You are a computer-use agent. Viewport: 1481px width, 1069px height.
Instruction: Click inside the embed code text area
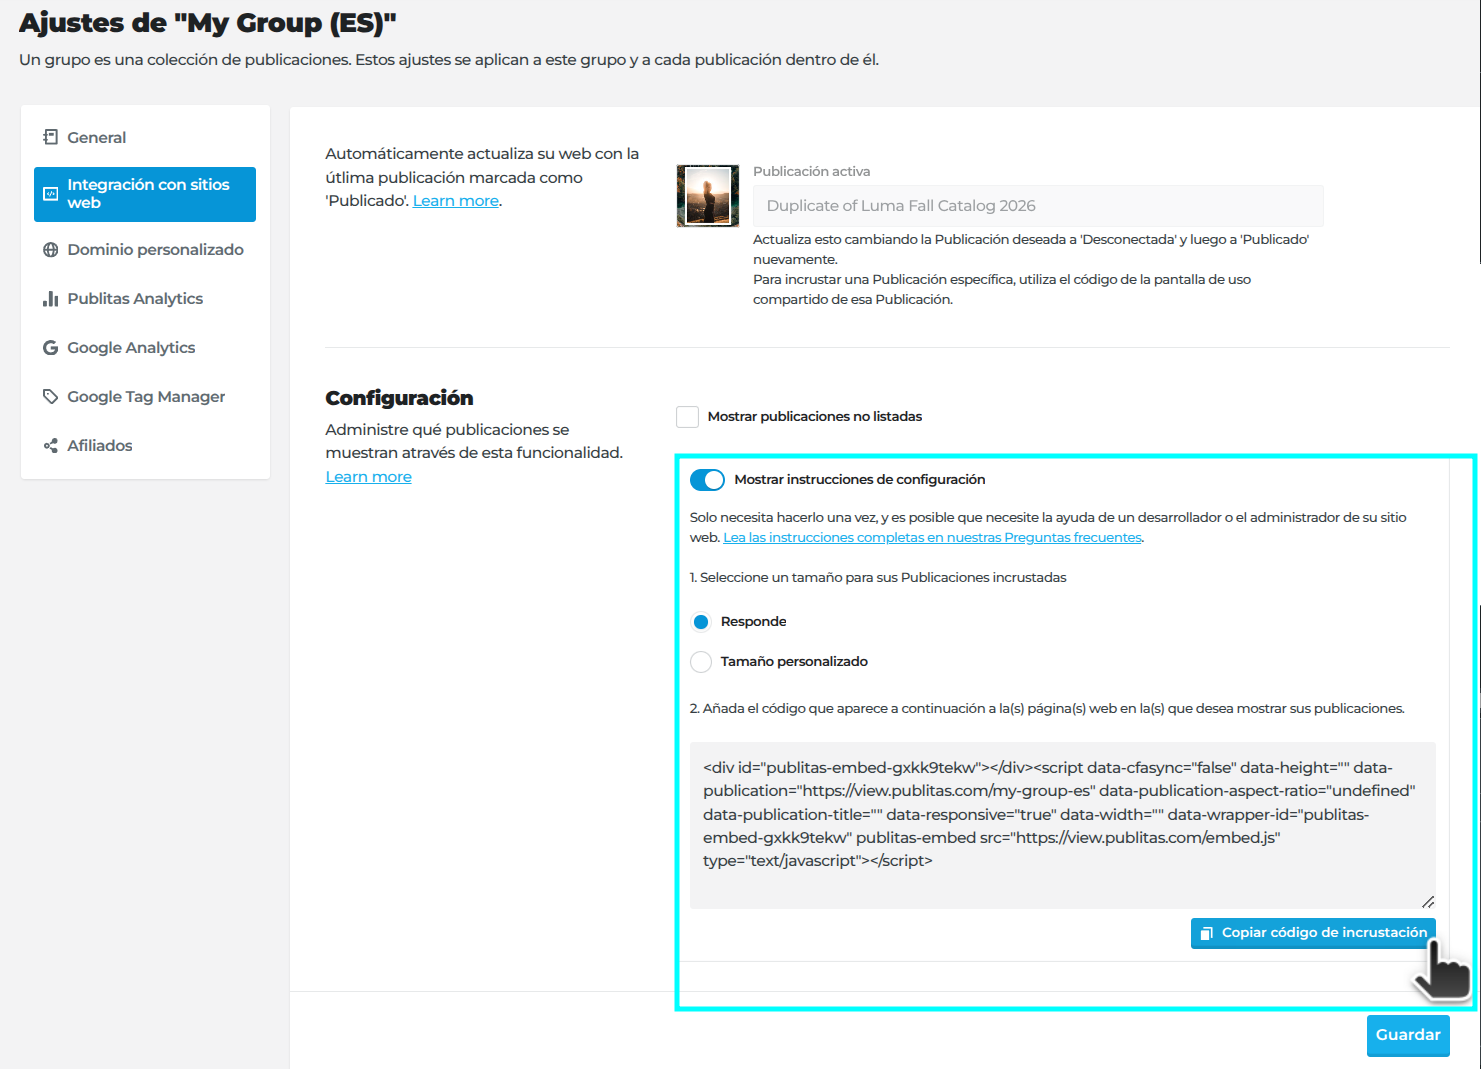1062,825
